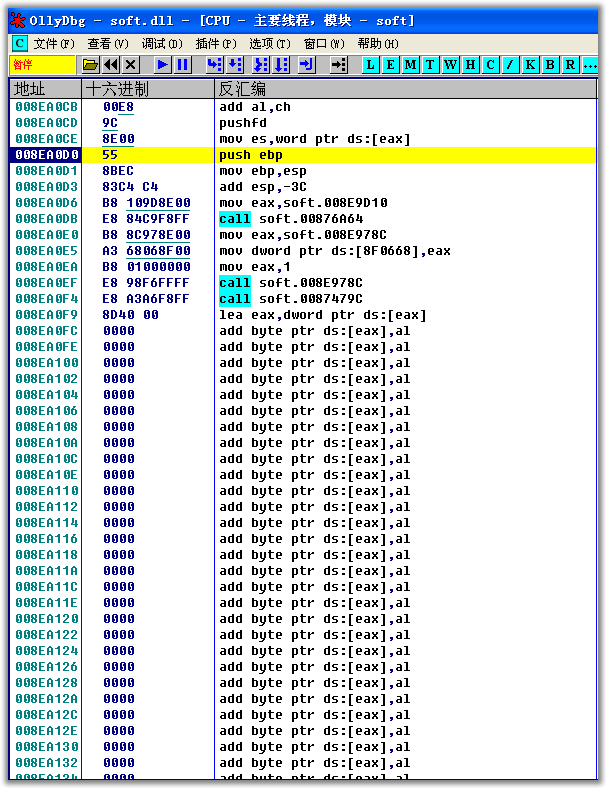Viewport: 606px width, 788px height.
Task: Show Executable modules with E button
Action: click(390, 64)
